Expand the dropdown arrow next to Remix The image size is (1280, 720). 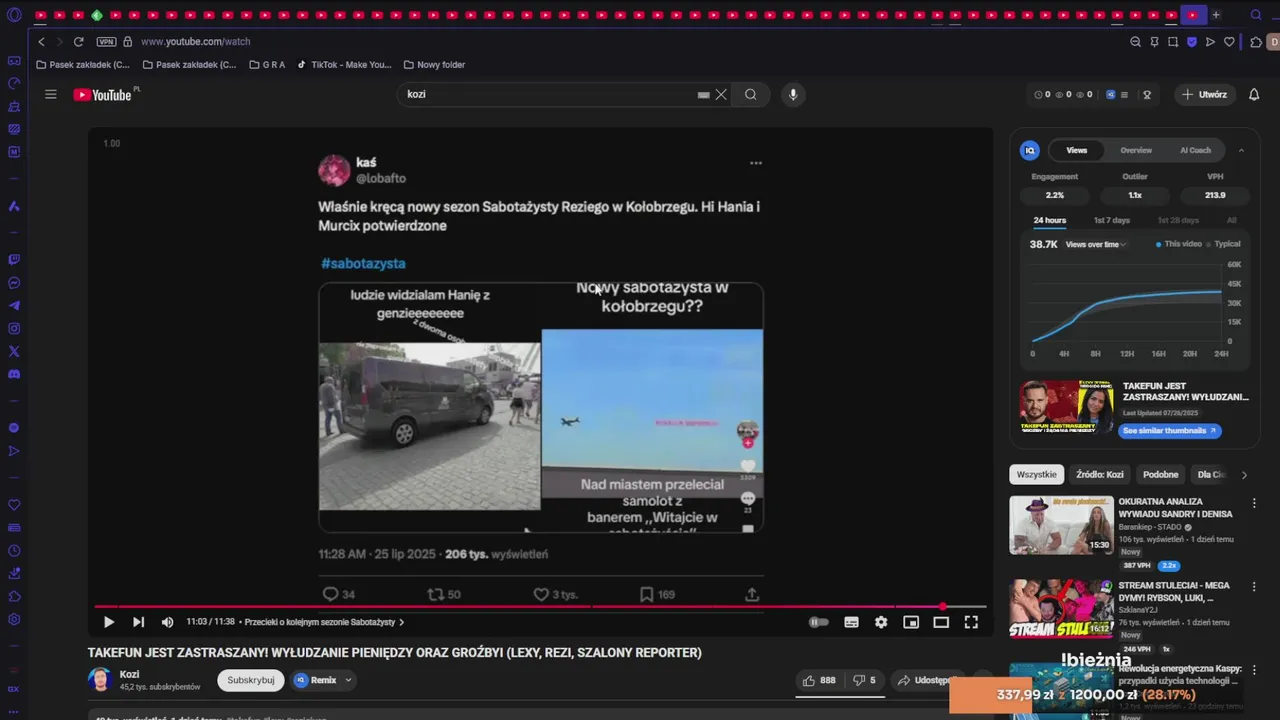coord(348,680)
